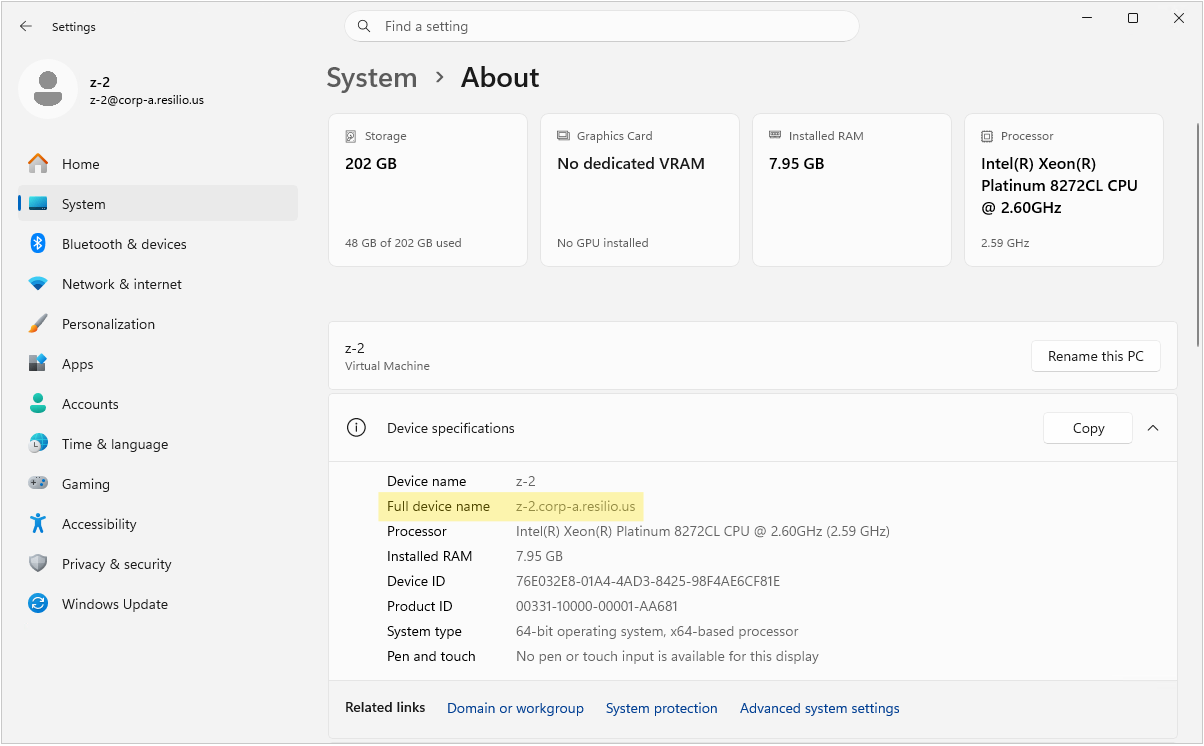Image resolution: width=1204 pixels, height=746 pixels.
Task: Open Network & internet settings
Action: point(159,284)
